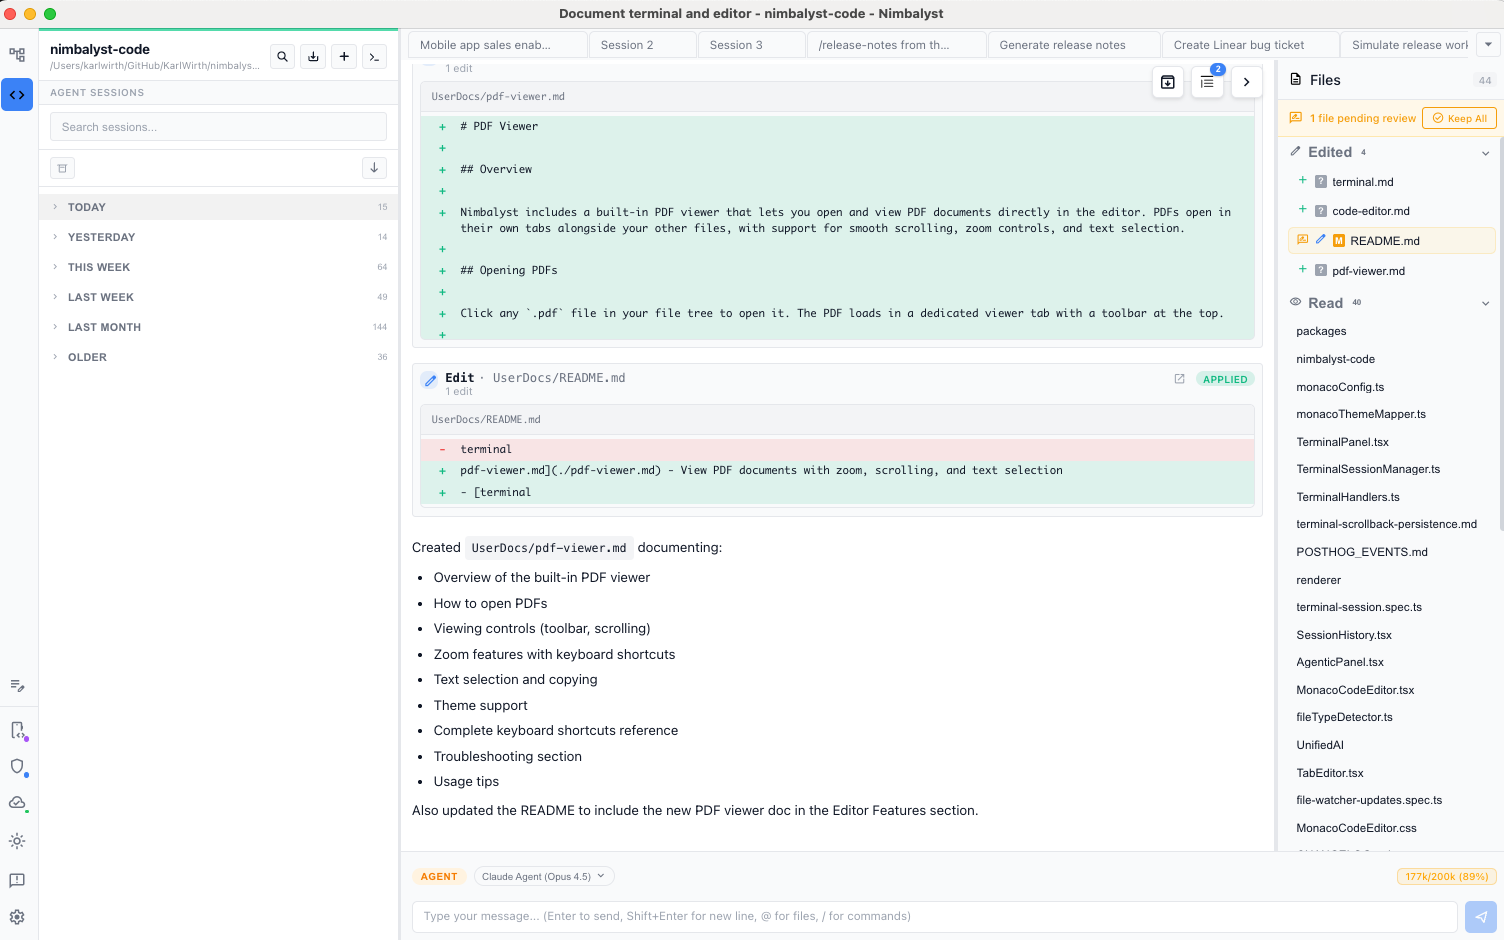Click the APPLIED status badge

point(1225,380)
